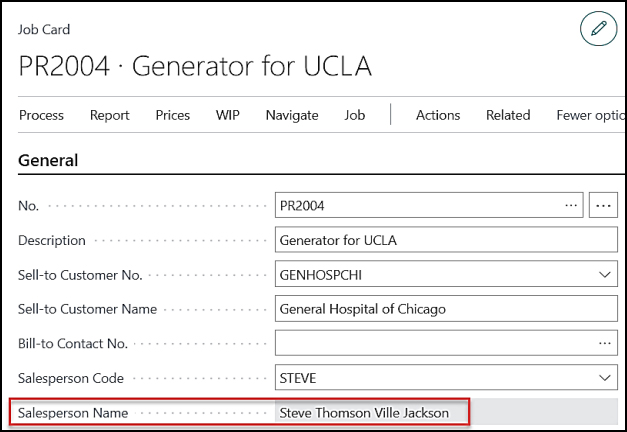Screen dimensions: 627x432
Task: Open the Report menu
Action: [110, 115]
